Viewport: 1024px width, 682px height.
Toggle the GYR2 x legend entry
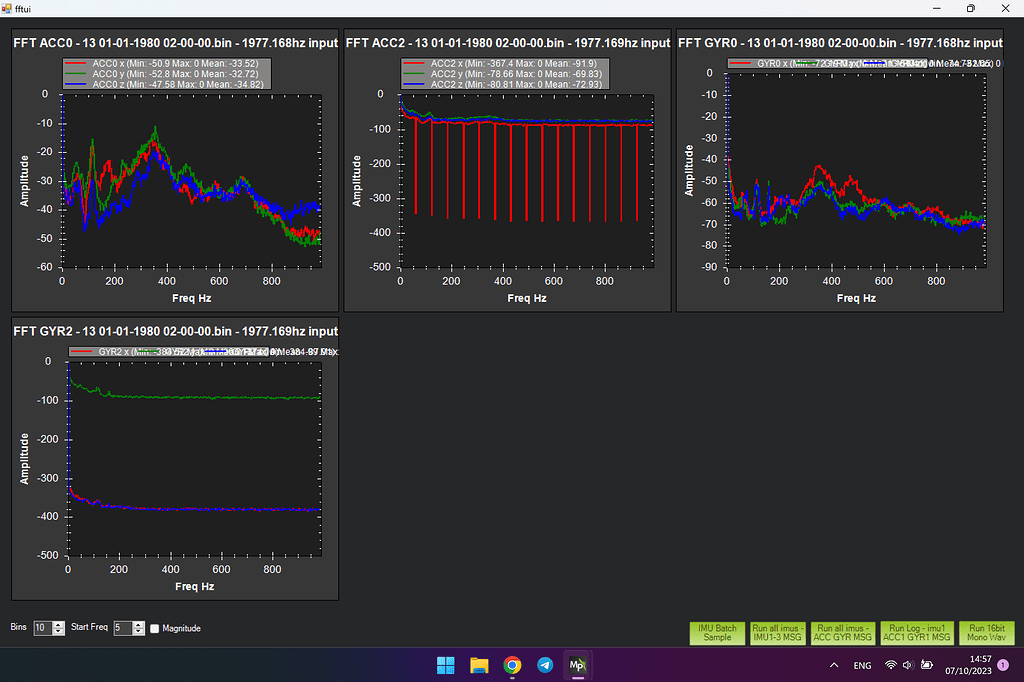pos(110,352)
